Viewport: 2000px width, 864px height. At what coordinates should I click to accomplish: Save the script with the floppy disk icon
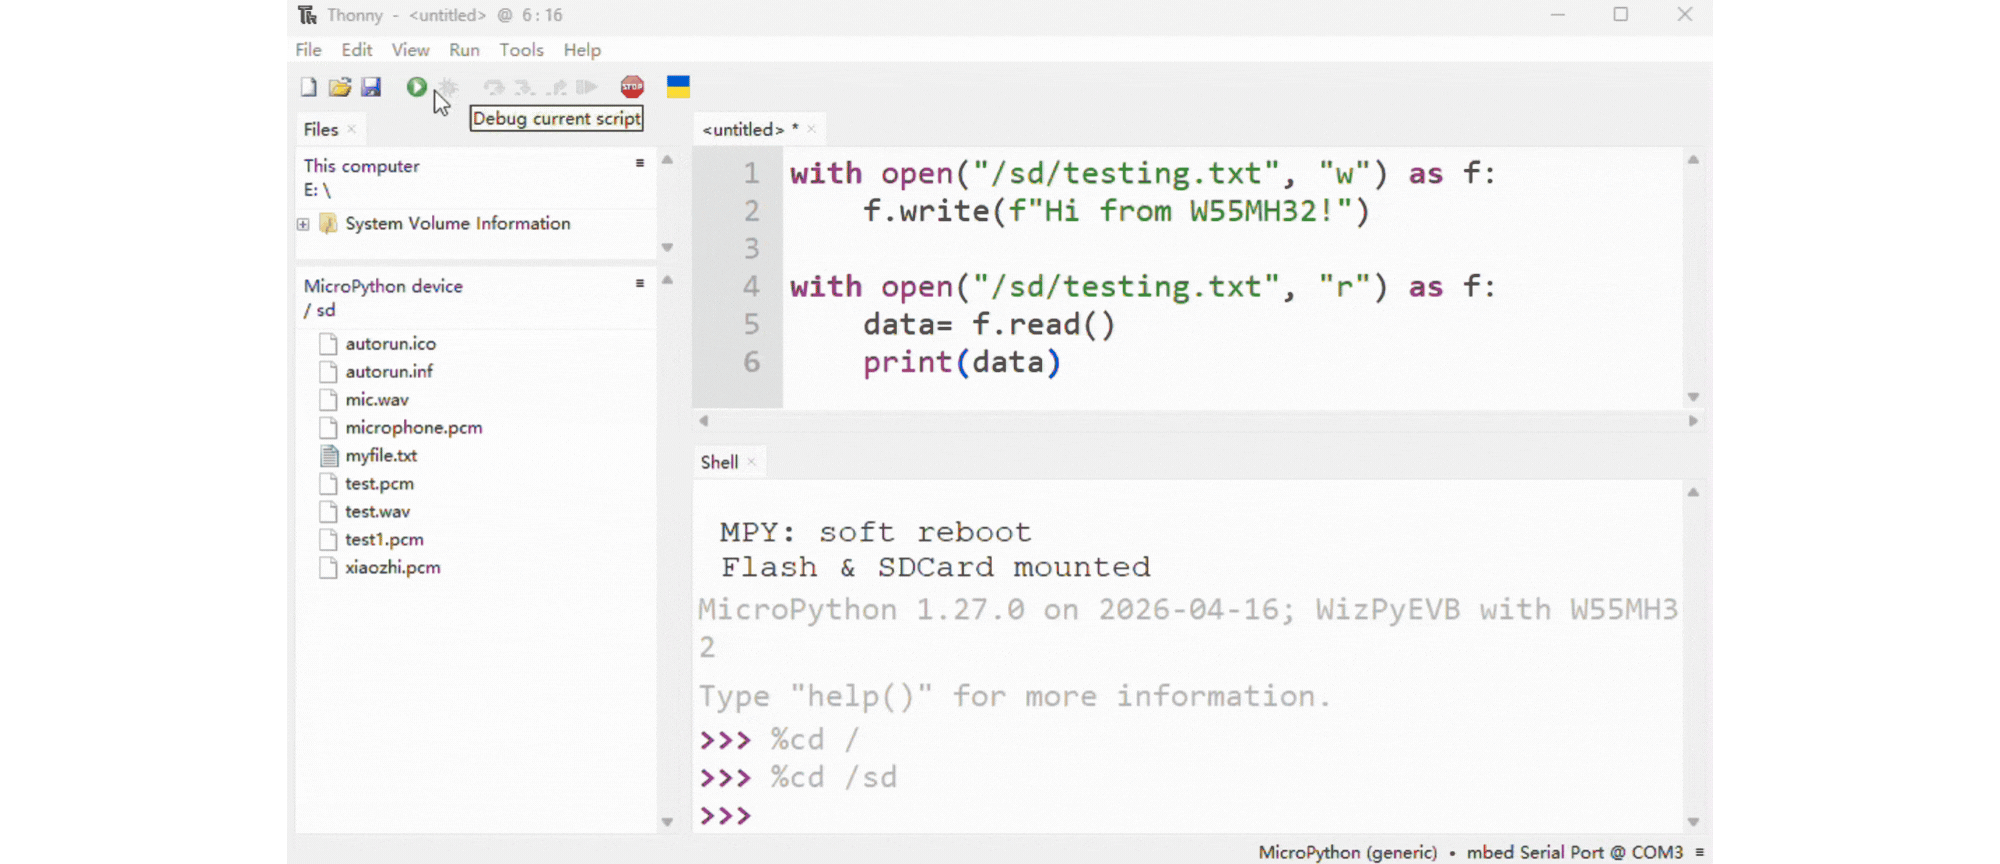[371, 87]
